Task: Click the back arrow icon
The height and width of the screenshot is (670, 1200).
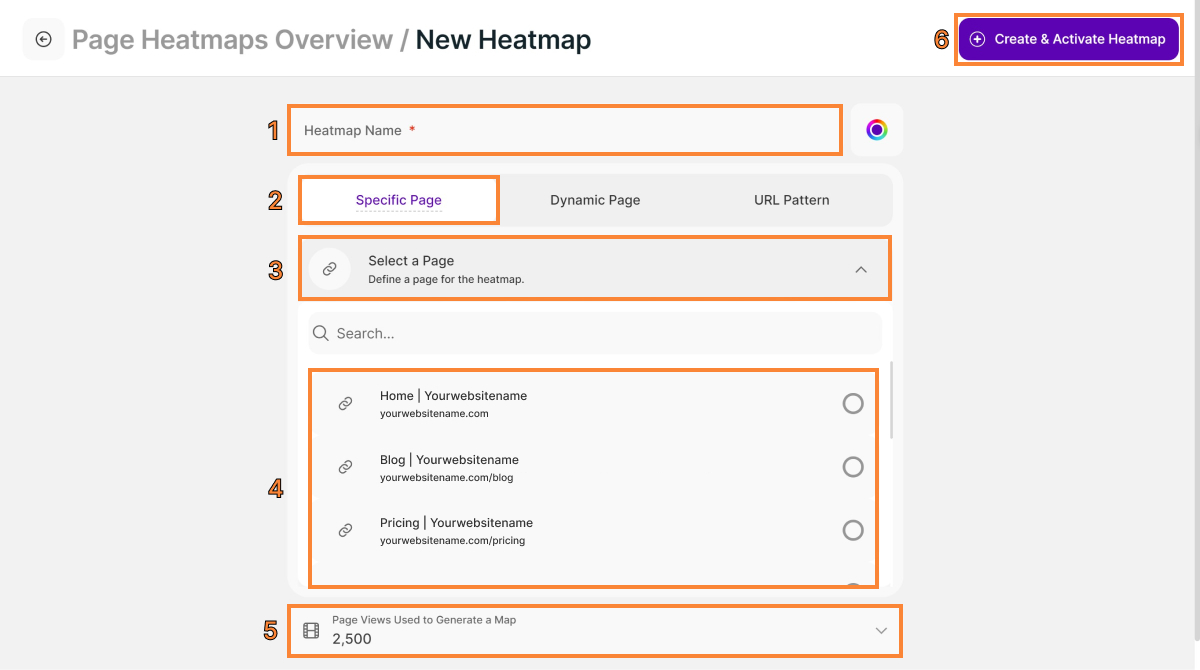Action: click(43, 40)
